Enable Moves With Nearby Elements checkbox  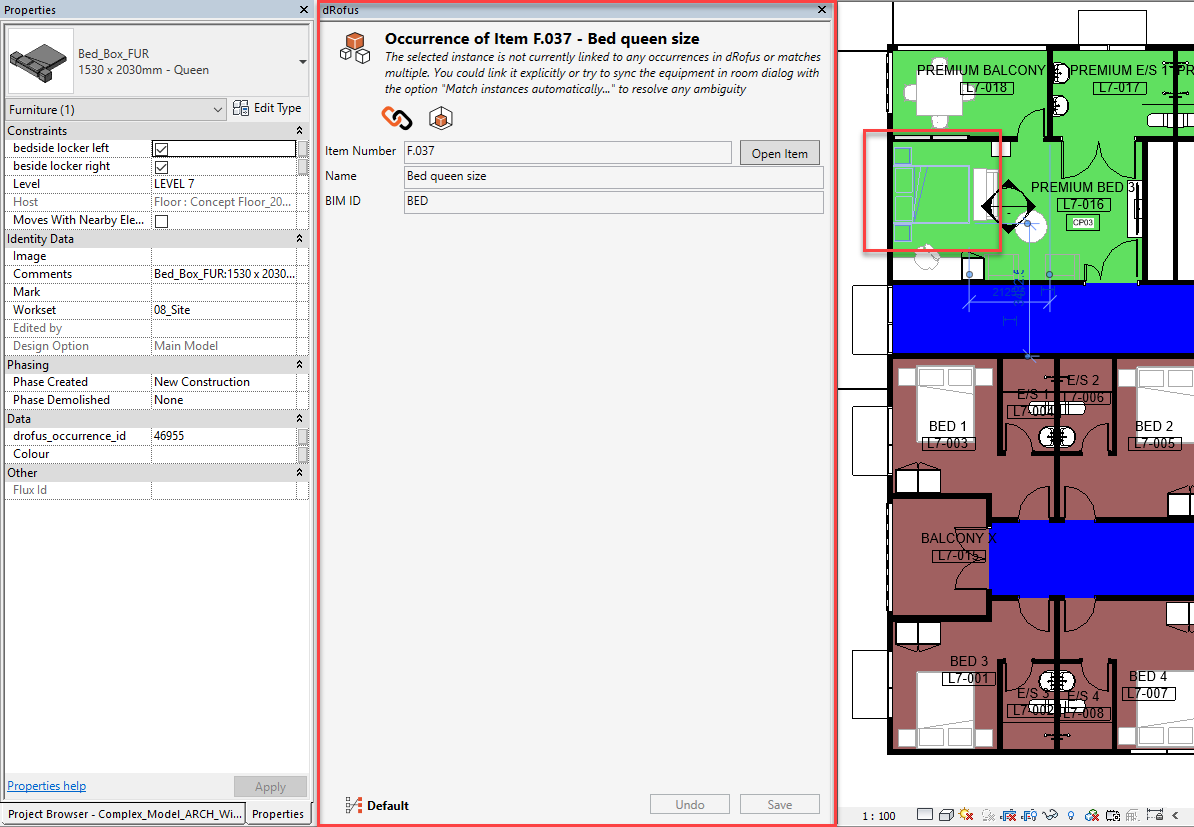click(161, 221)
